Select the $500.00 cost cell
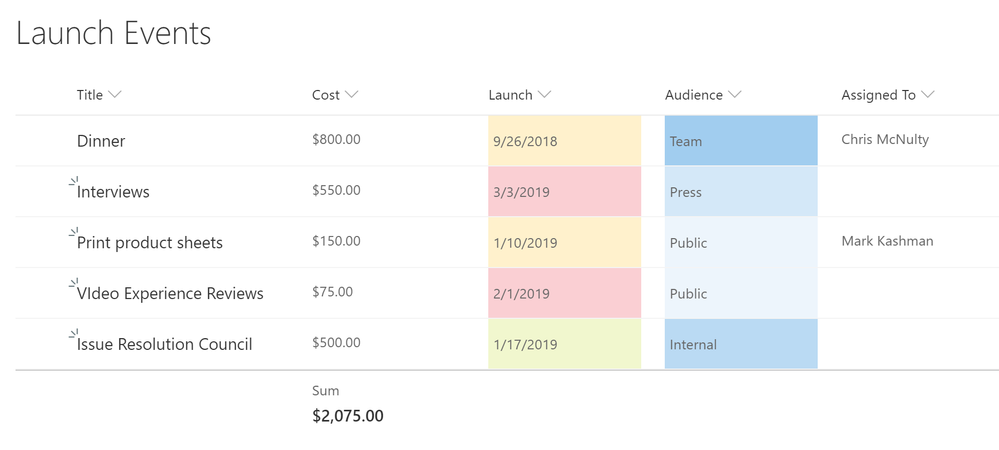999x450 pixels. (336, 343)
